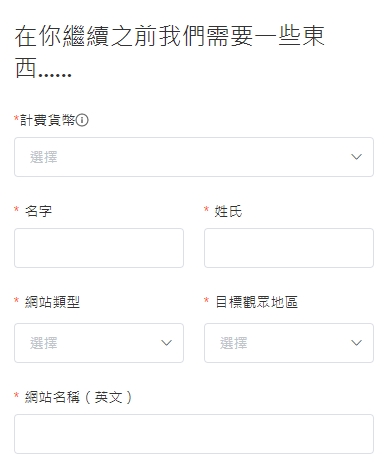The height and width of the screenshot is (462, 386).
Task: Click the 選擇 placeholder under 目標觀眾地區
Action: pyautogui.click(x=234, y=343)
